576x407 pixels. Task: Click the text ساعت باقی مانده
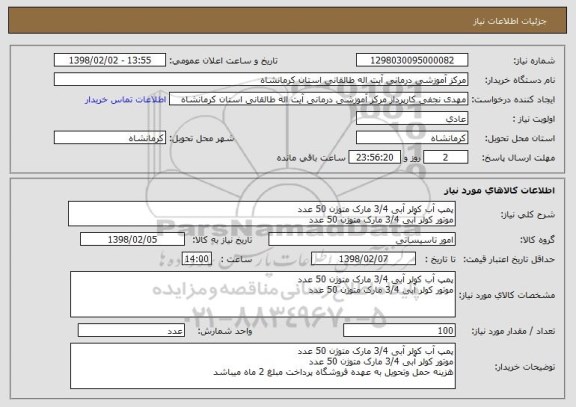(311, 158)
